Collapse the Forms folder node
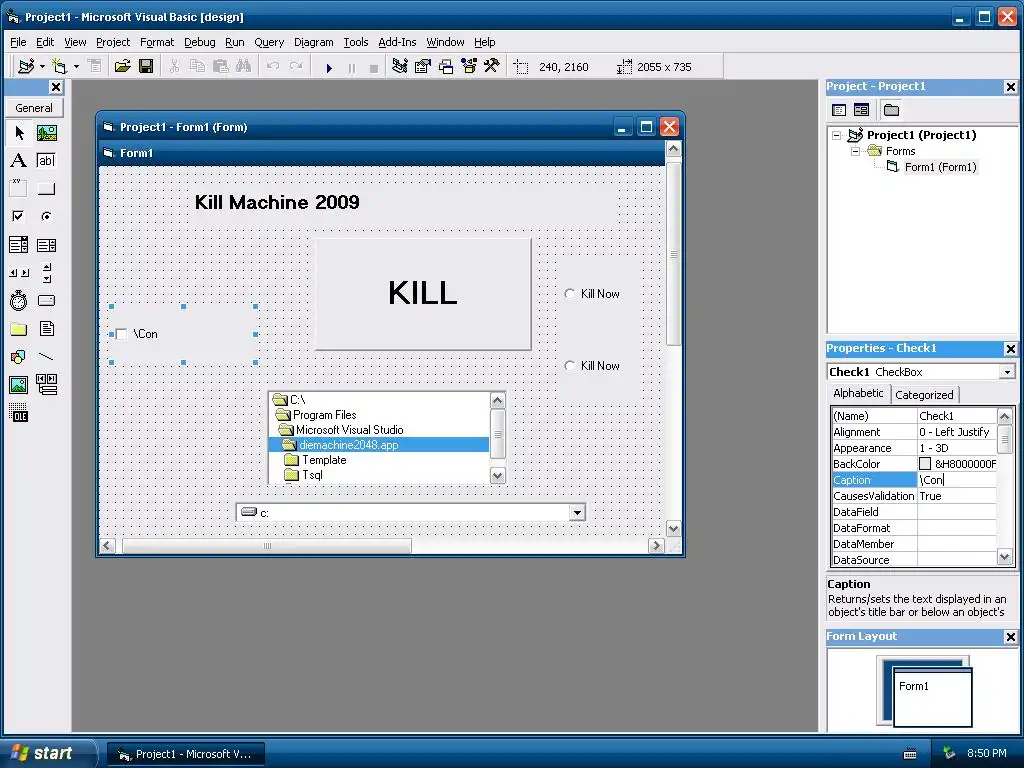1024x768 pixels. point(856,151)
